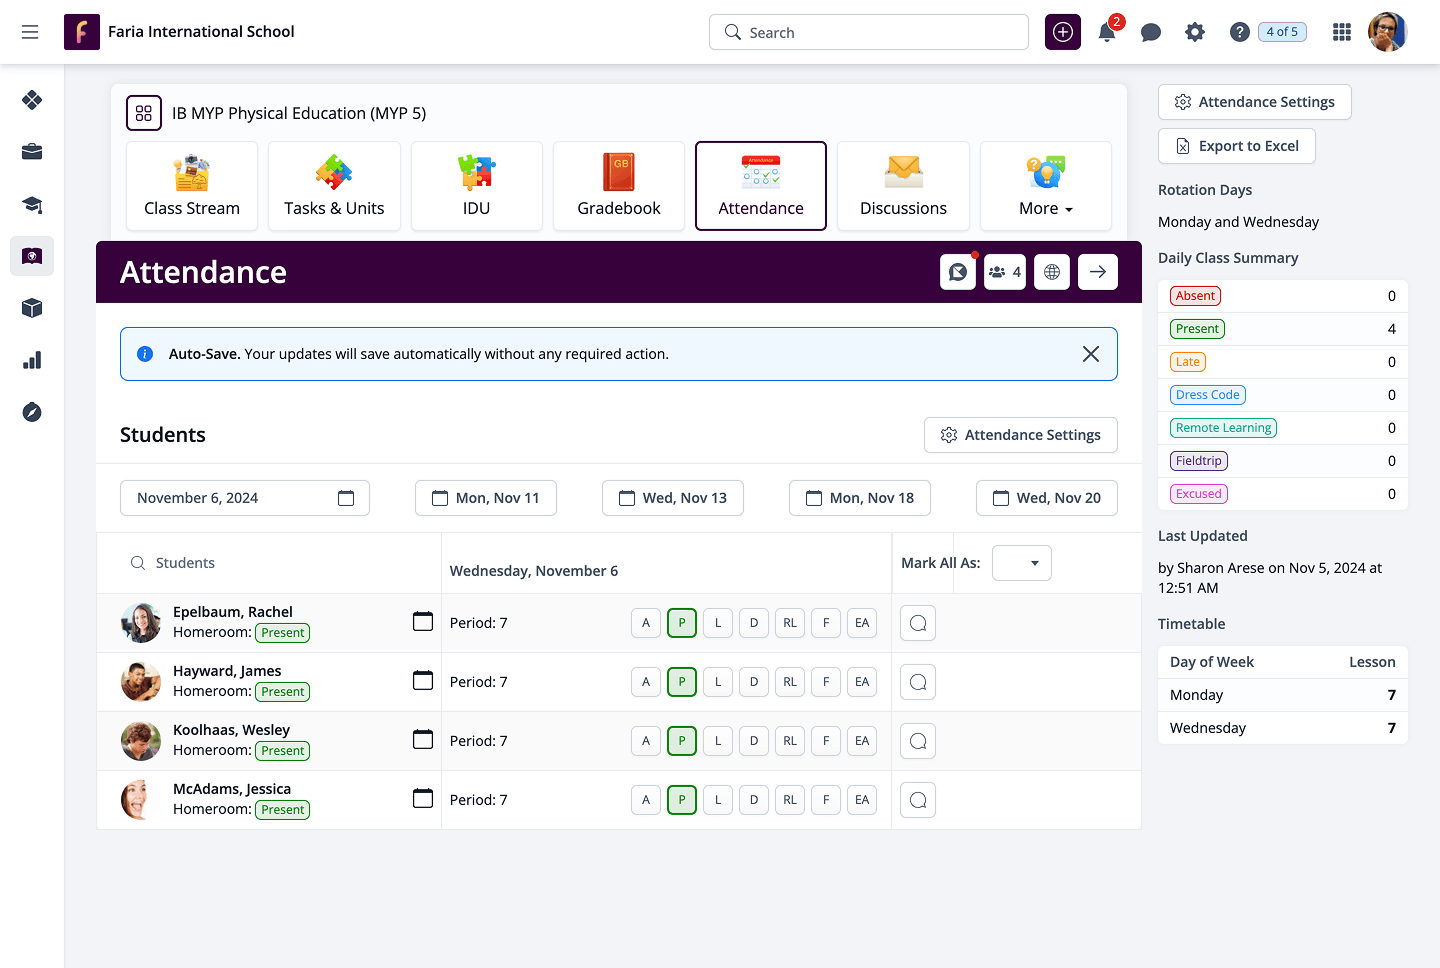Click the globe icon in Attendance header
Image resolution: width=1440 pixels, height=968 pixels.
[x=1052, y=272]
